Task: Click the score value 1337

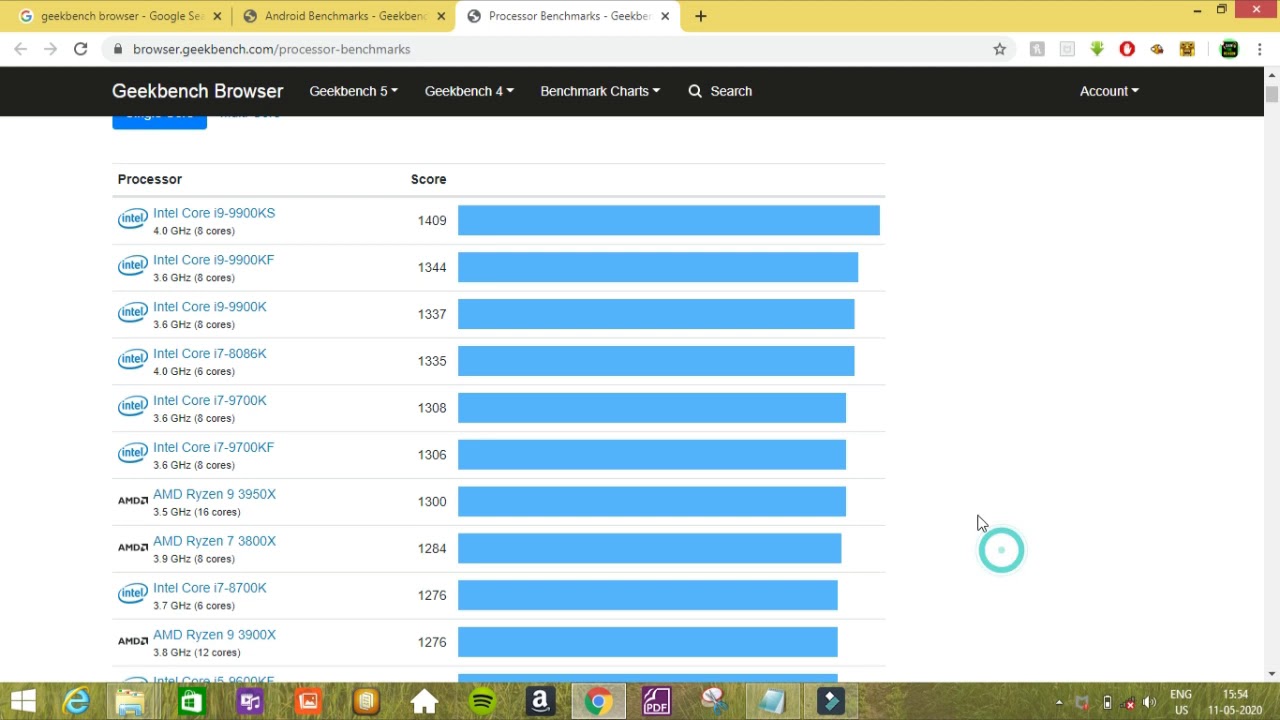Action: [x=432, y=314]
